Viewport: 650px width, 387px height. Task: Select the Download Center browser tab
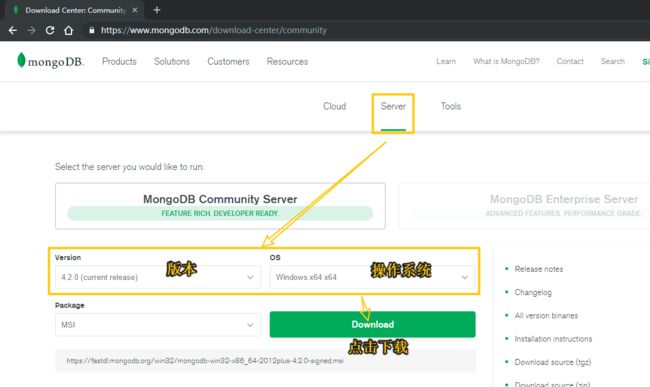[75, 10]
